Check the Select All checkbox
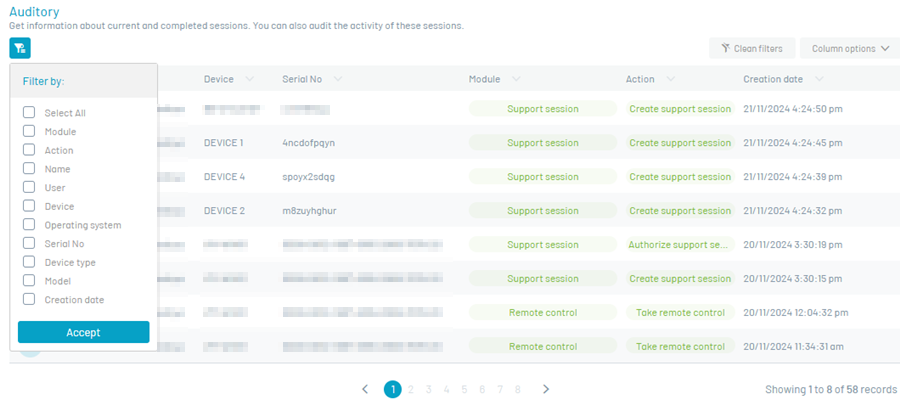The image size is (900, 416). 29,113
